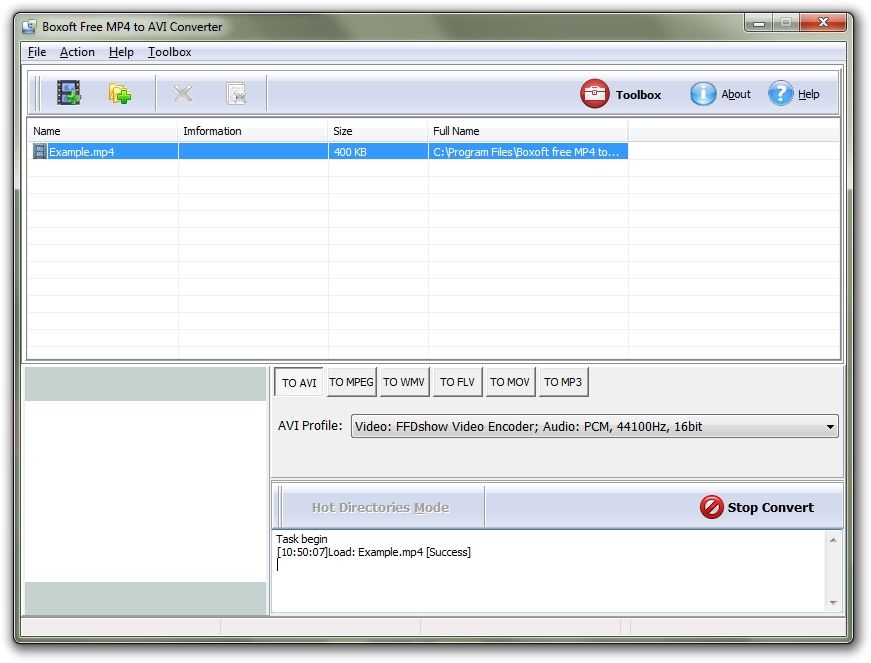871x663 pixels.
Task: Click the Help text in toolbar
Action: [x=809, y=94]
